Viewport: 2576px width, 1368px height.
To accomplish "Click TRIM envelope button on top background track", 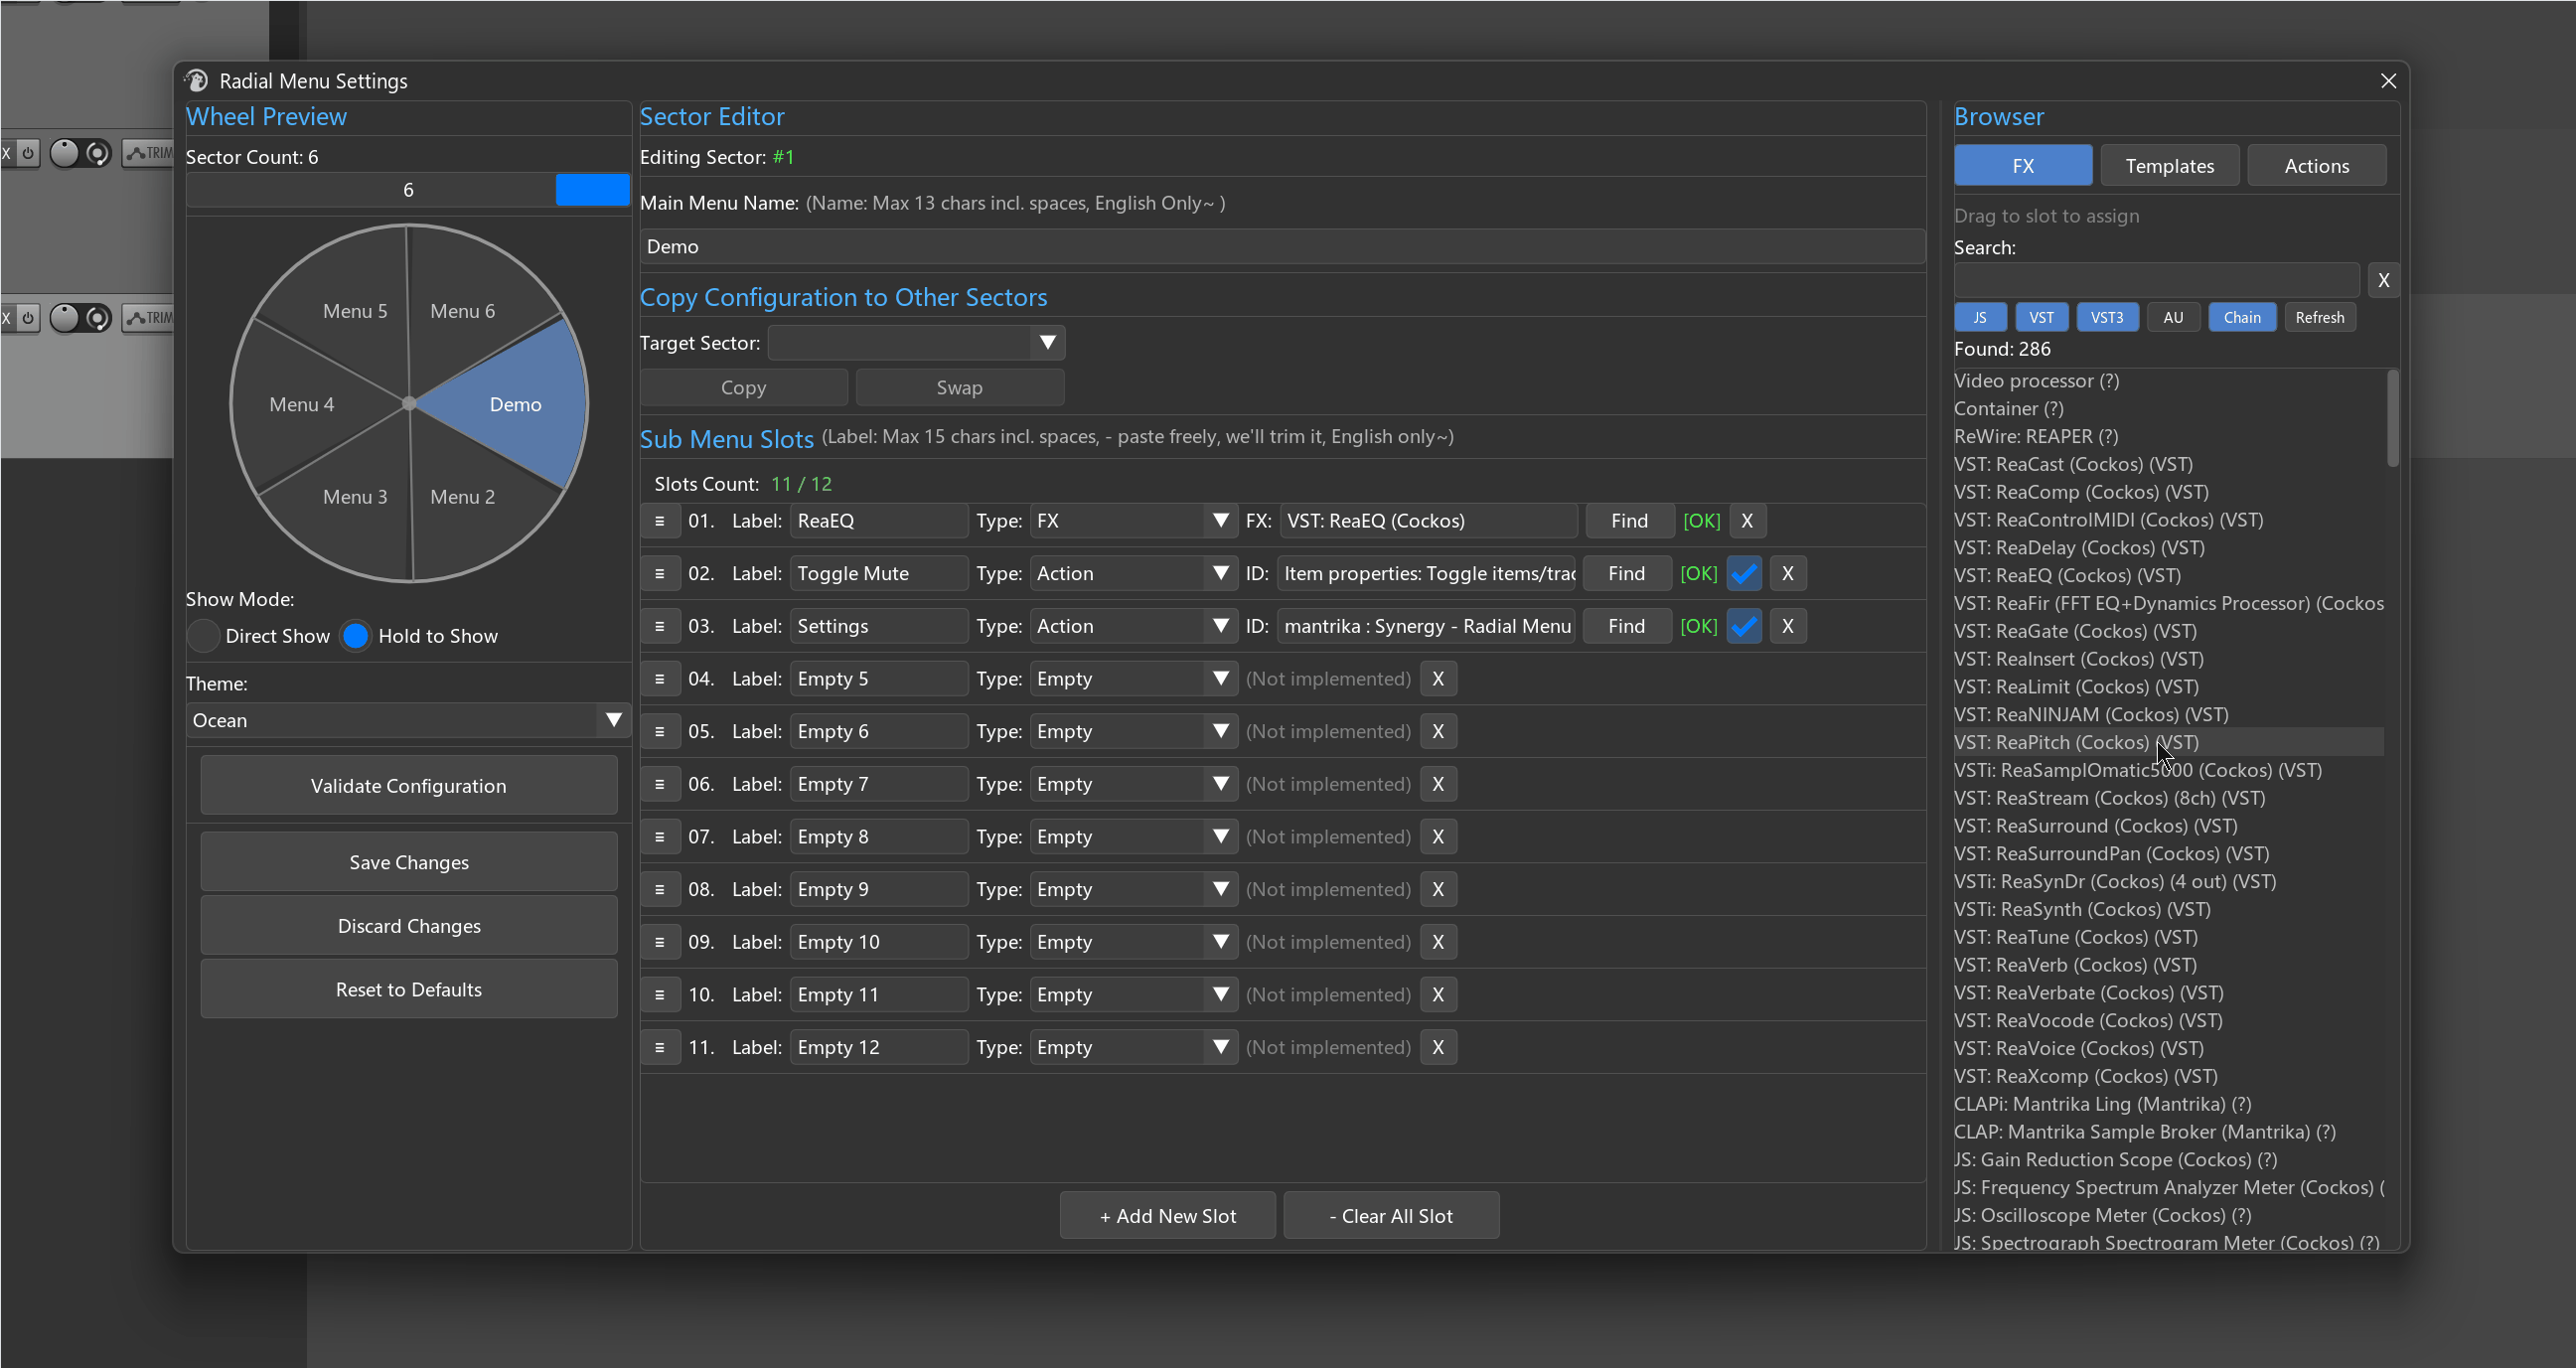I will 148,153.
